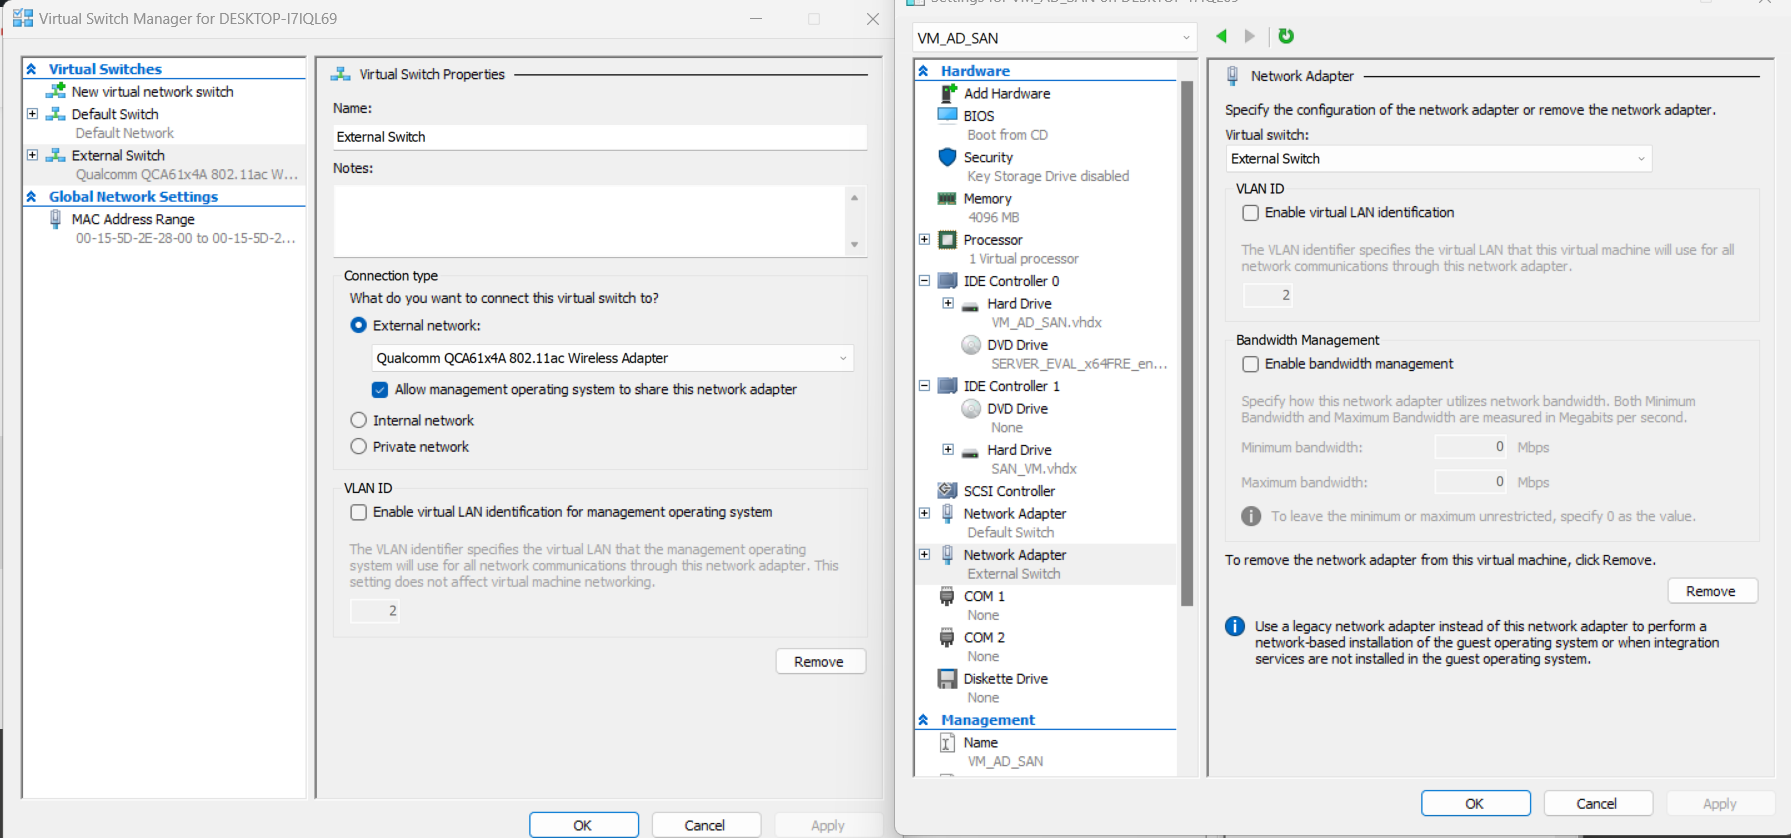Collapse the IDE Controller 0 node
1791x838 pixels.
pyautogui.click(x=924, y=281)
